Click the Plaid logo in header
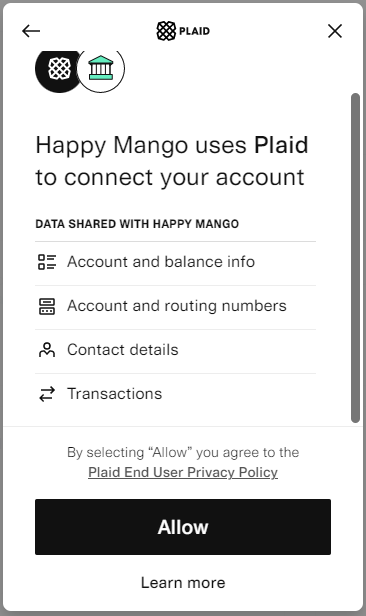The image size is (366, 616). click(183, 31)
